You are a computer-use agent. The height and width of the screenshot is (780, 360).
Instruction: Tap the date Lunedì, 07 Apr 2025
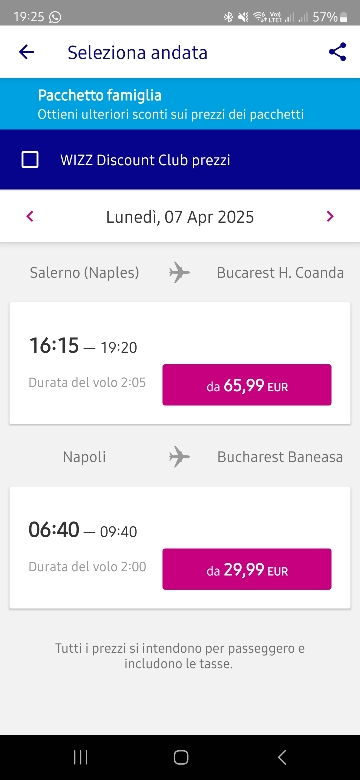click(180, 217)
